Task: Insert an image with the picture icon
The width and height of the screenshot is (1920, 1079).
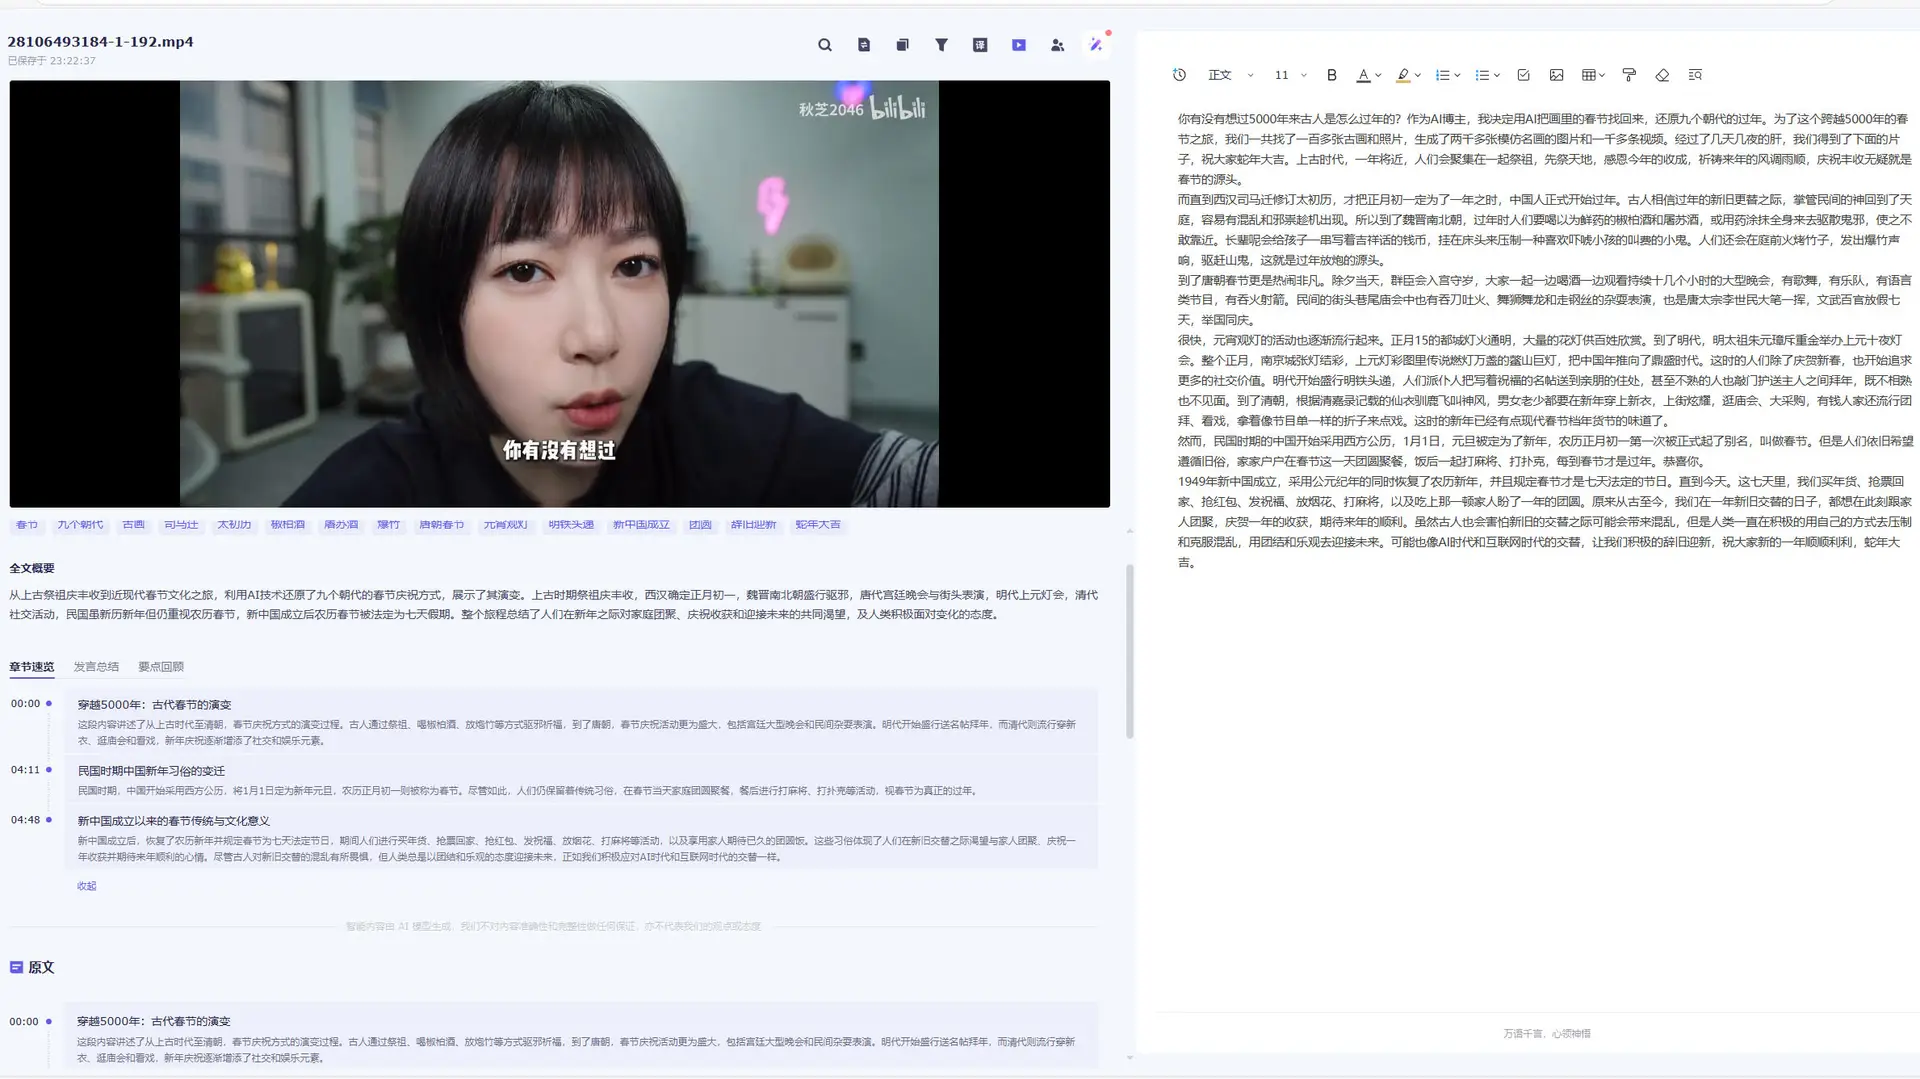Action: pyautogui.click(x=1556, y=75)
